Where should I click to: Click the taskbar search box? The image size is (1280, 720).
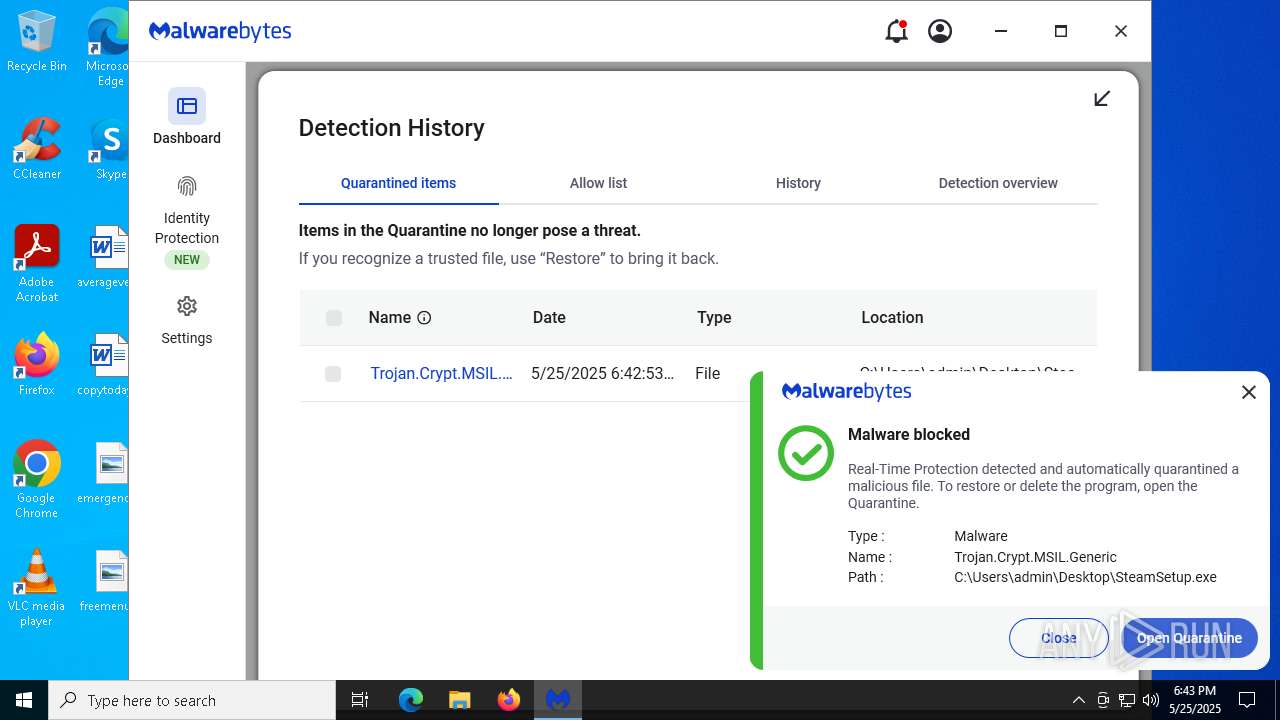click(x=192, y=700)
